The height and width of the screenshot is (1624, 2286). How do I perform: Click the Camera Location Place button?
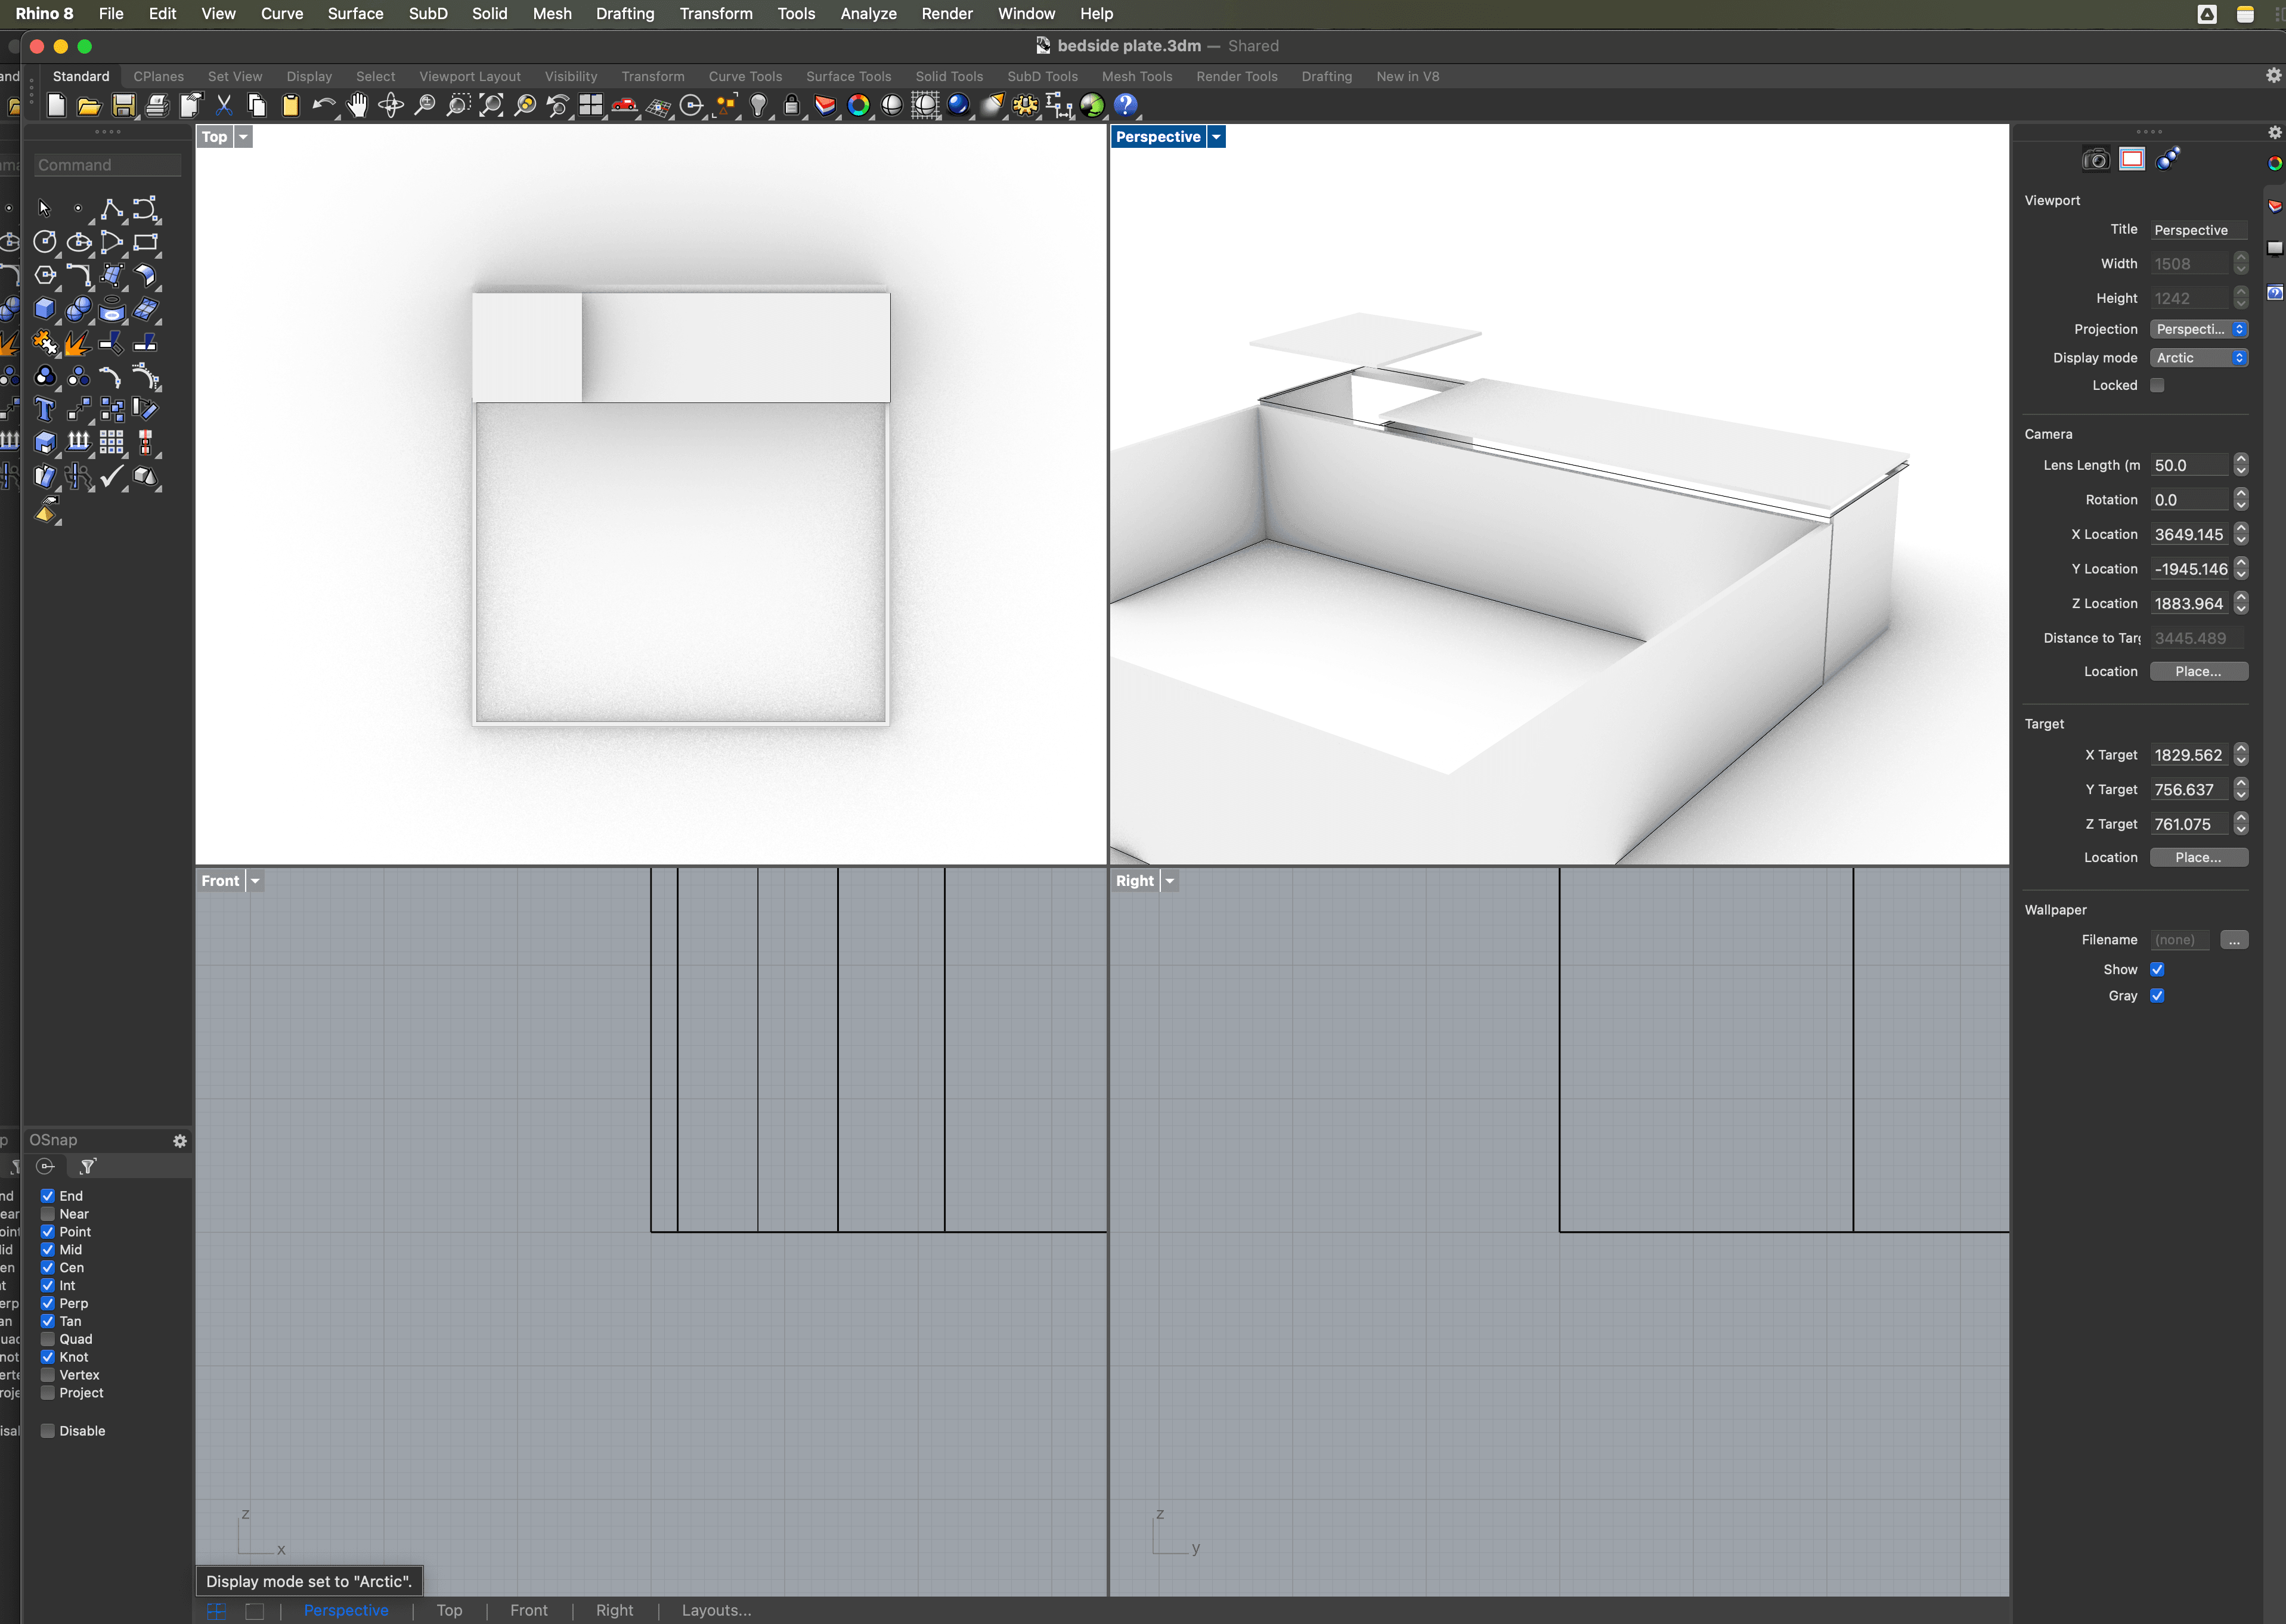2198,671
